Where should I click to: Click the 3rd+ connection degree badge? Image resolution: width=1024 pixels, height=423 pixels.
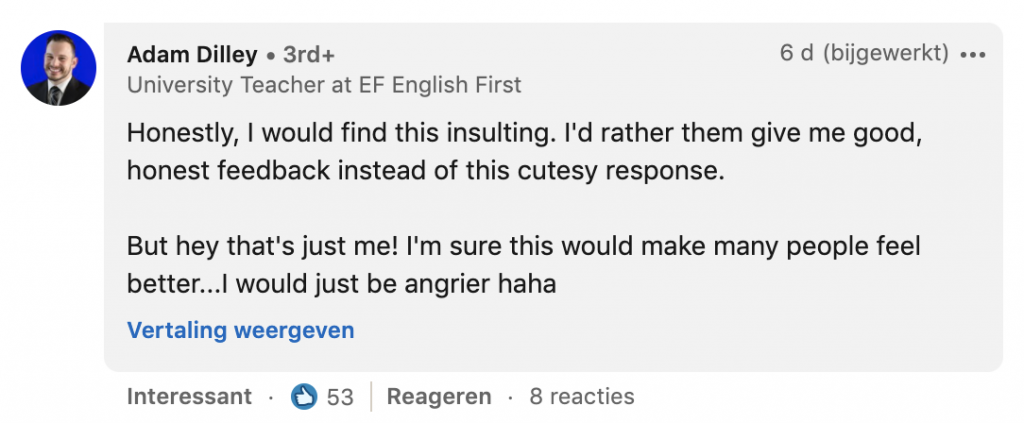pyautogui.click(x=308, y=54)
